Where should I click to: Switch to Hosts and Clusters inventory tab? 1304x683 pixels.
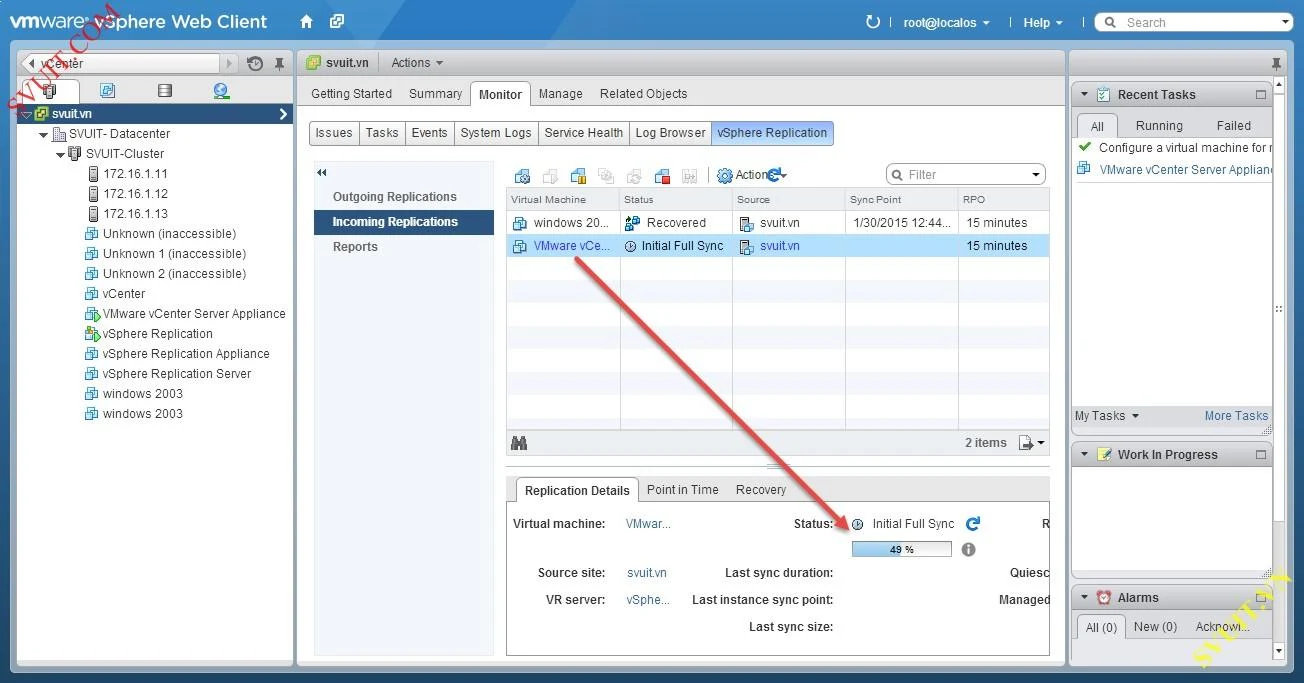[49, 91]
